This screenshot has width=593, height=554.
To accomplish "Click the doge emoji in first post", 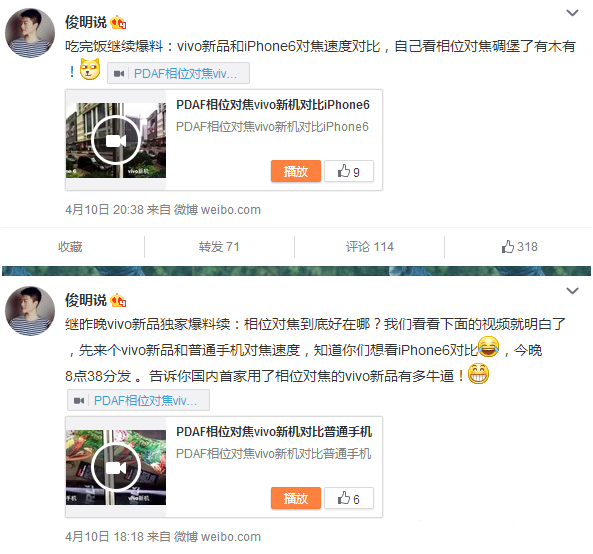I will 90,69.
